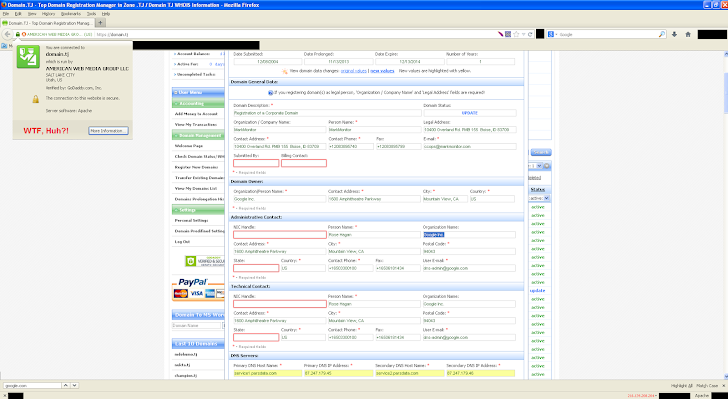This screenshot has height=399, width=728.
Task: Click the green identity badge in popup
Action: tap(28, 57)
